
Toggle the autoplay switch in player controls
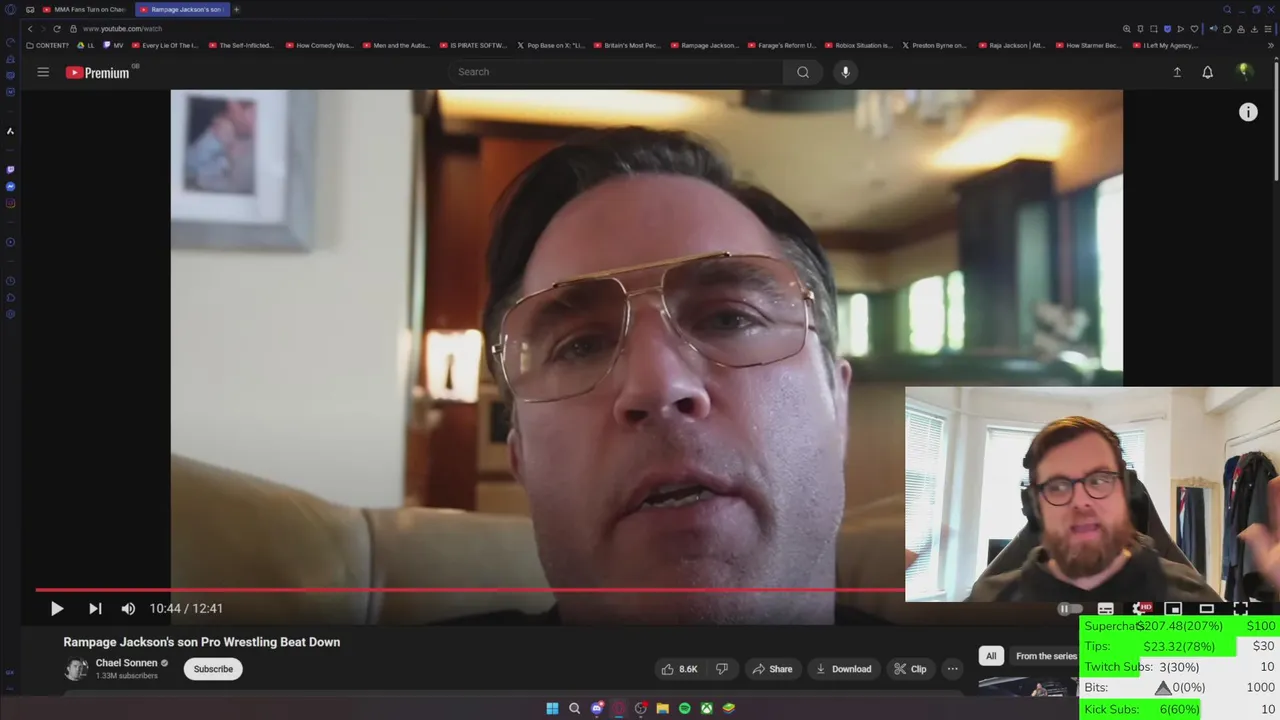pos(1068,608)
